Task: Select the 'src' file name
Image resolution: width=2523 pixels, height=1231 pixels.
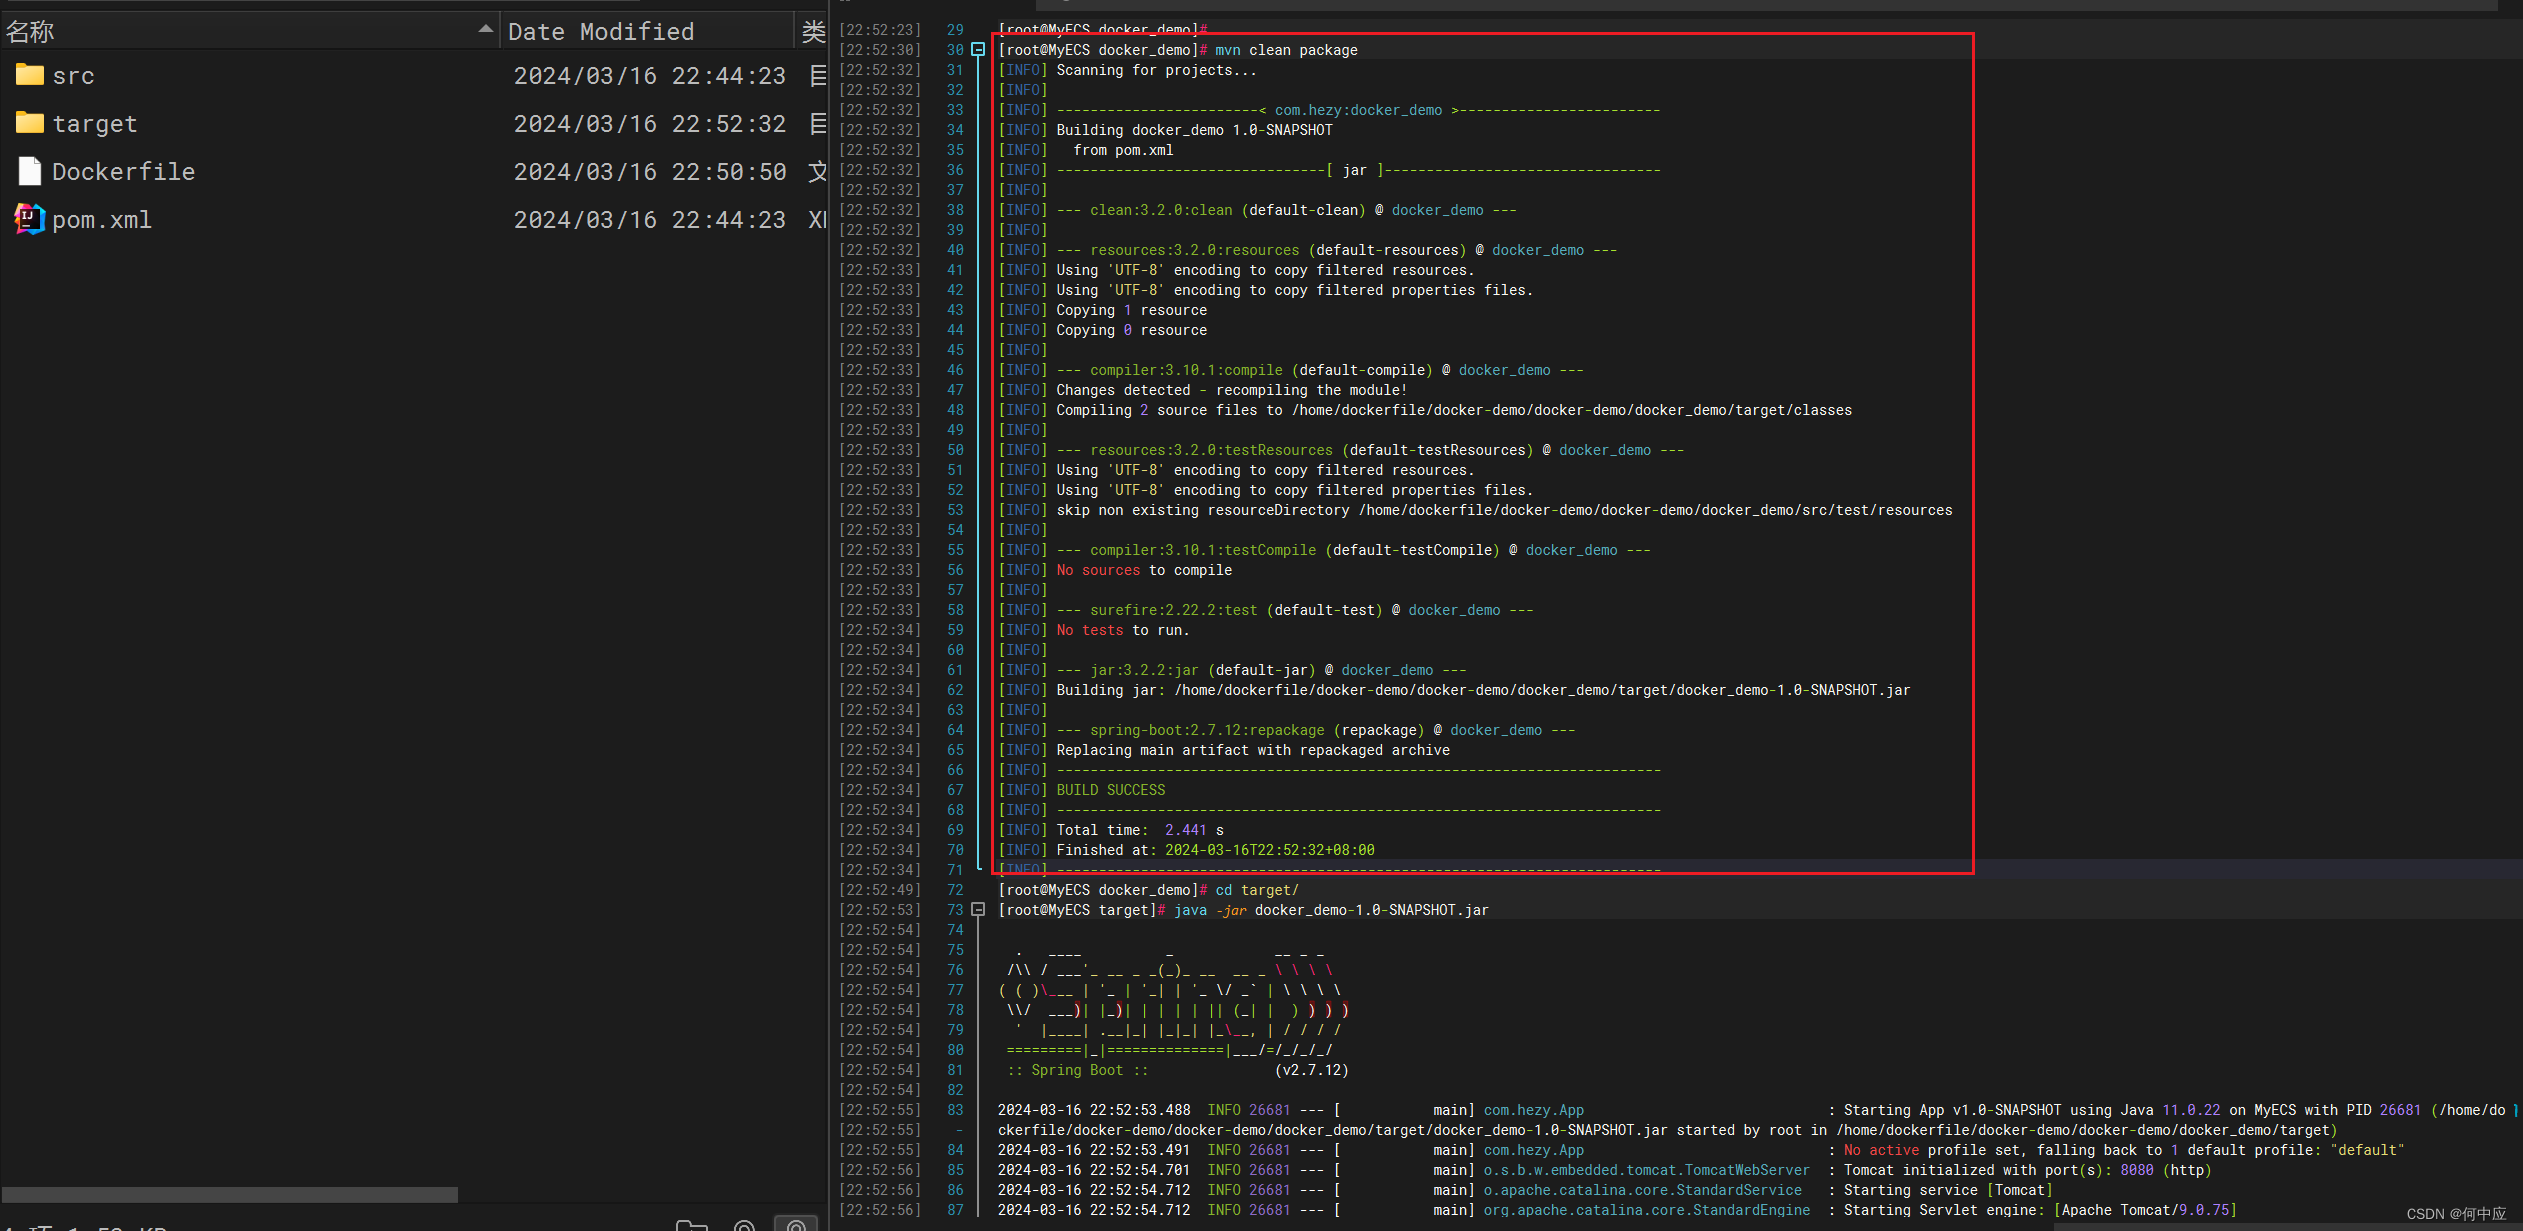Action: 73,76
